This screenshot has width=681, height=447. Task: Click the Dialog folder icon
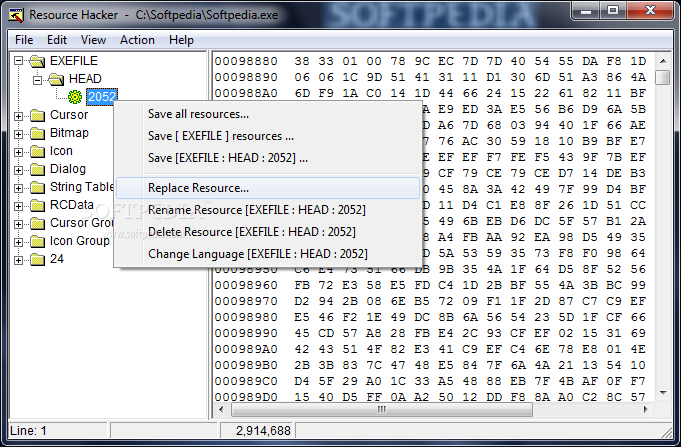(37, 169)
